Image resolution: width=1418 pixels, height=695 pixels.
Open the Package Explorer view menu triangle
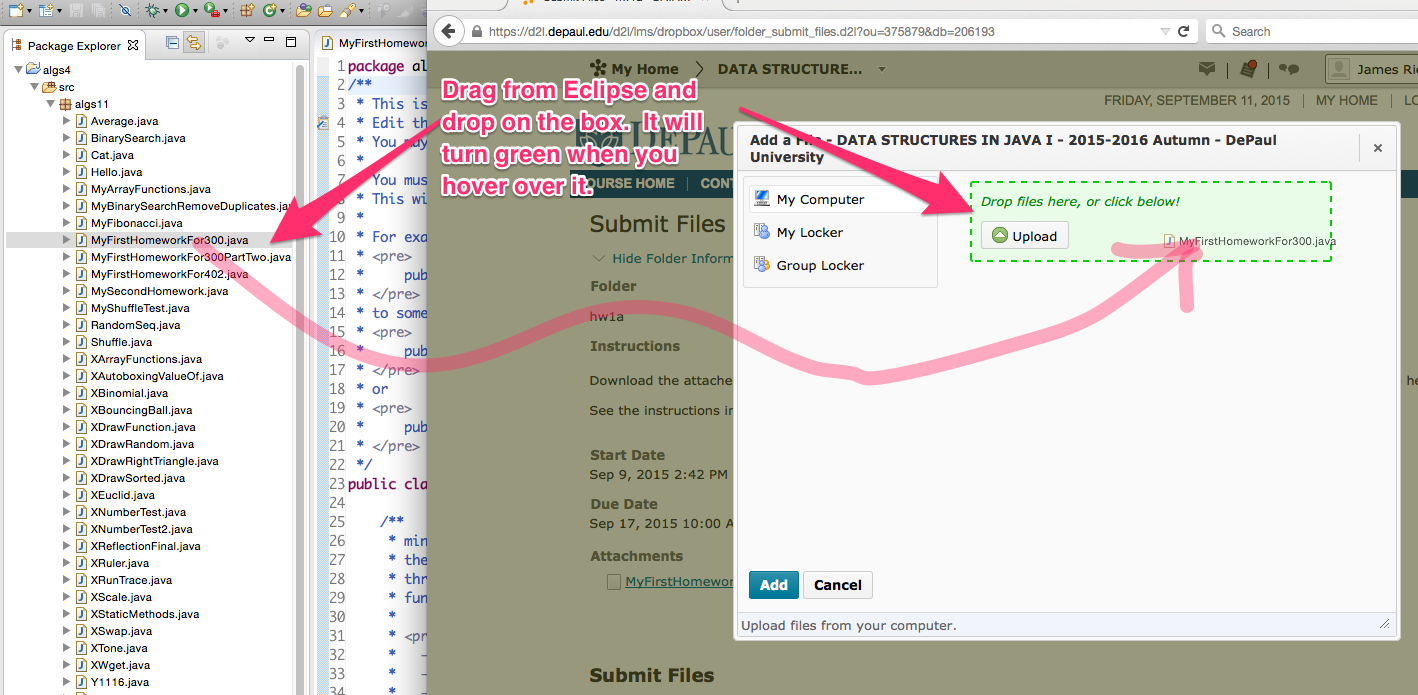tap(250, 41)
